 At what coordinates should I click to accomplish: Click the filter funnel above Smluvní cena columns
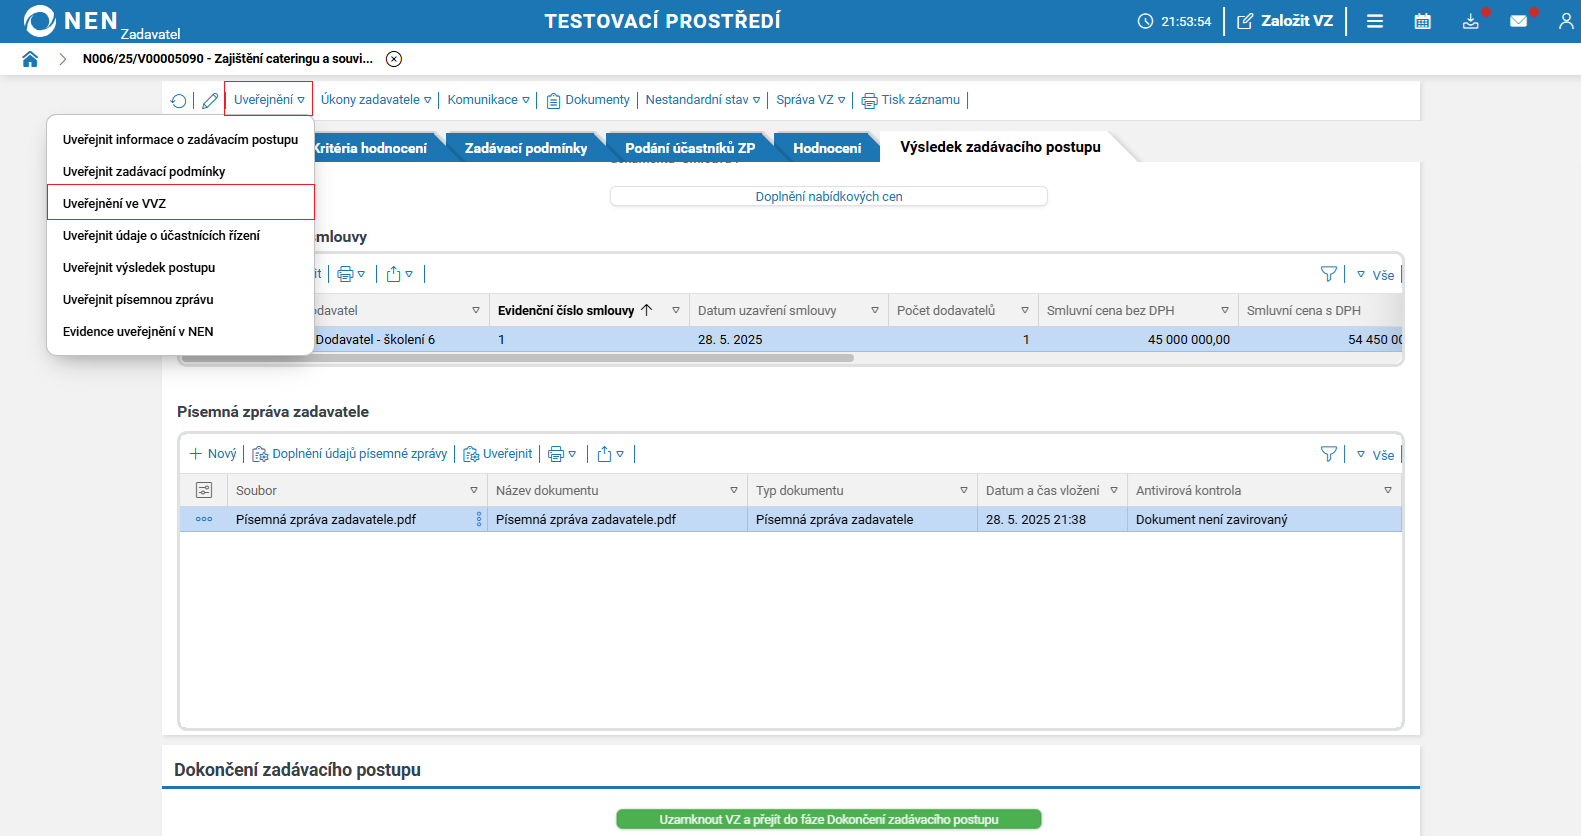click(1329, 274)
